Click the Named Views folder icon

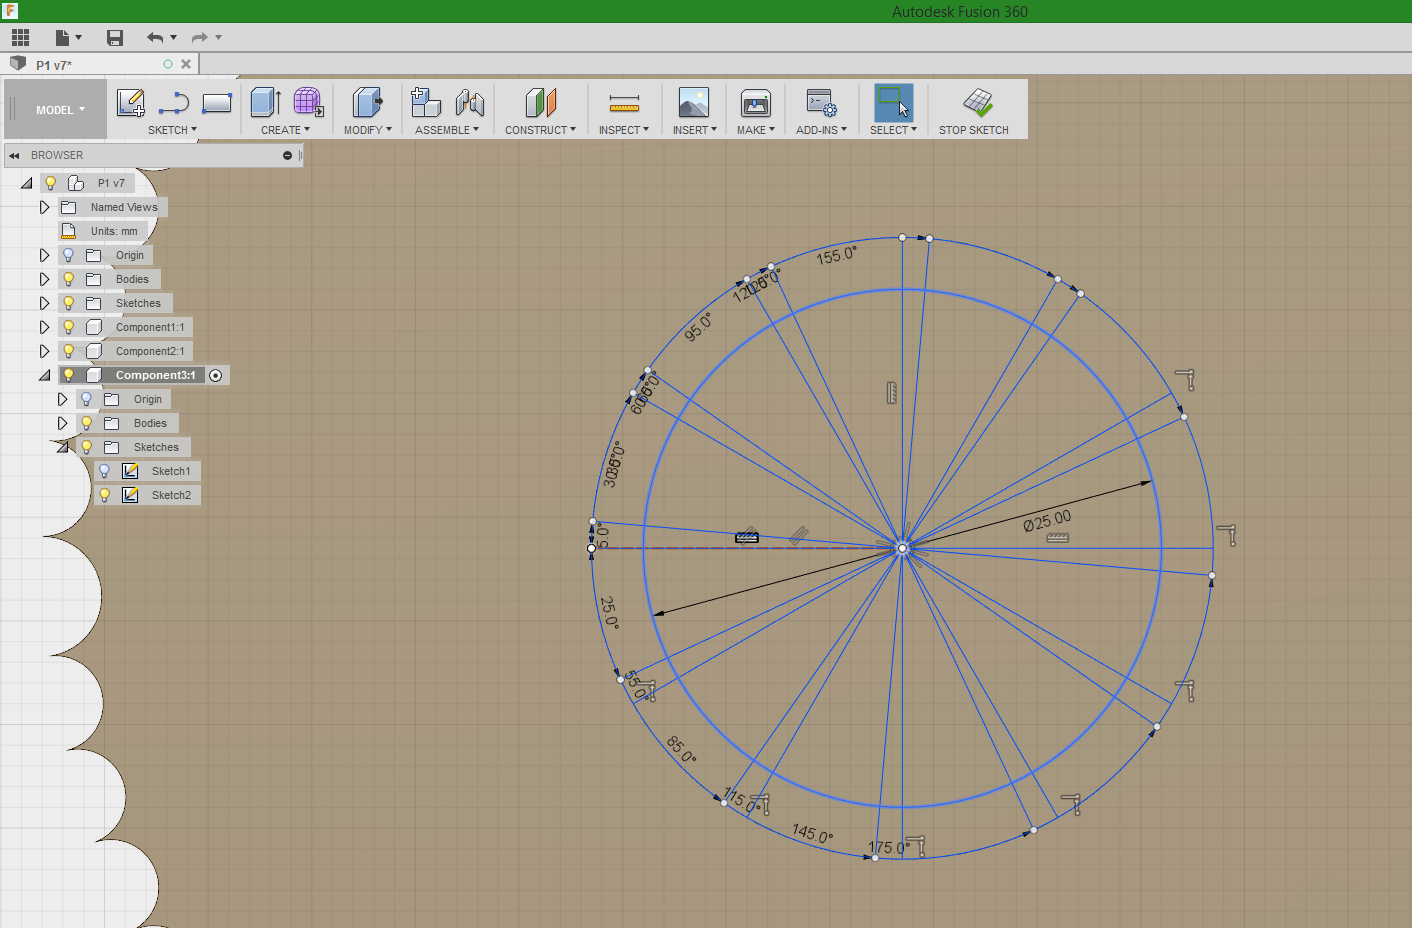(x=69, y=207)
